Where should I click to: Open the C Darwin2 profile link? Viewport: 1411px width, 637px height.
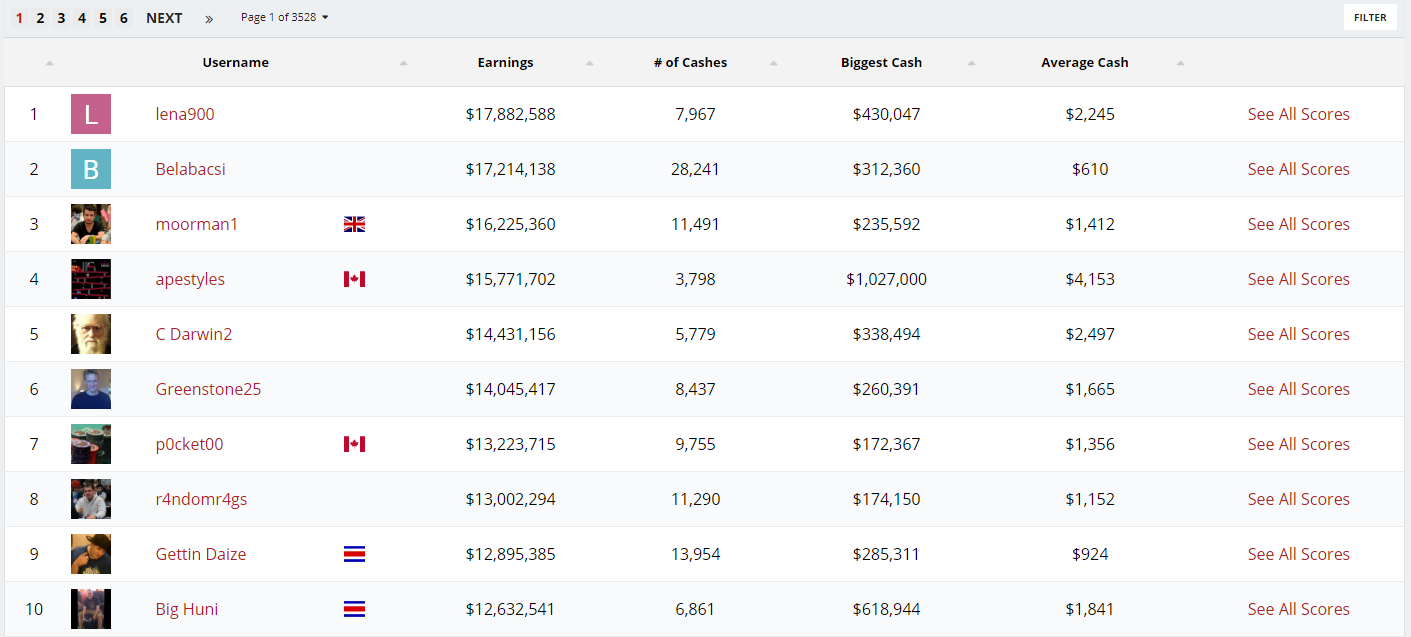point(194,334)
